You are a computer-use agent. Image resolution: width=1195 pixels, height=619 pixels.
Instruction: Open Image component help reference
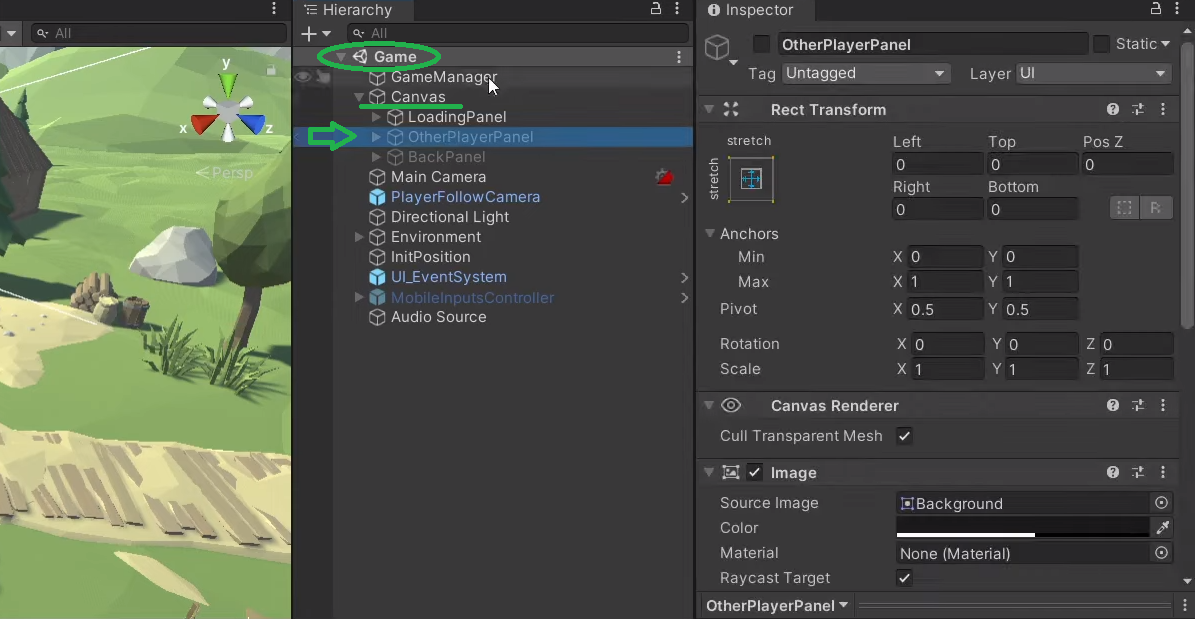pyautogui.click(x=1113, y=473)
